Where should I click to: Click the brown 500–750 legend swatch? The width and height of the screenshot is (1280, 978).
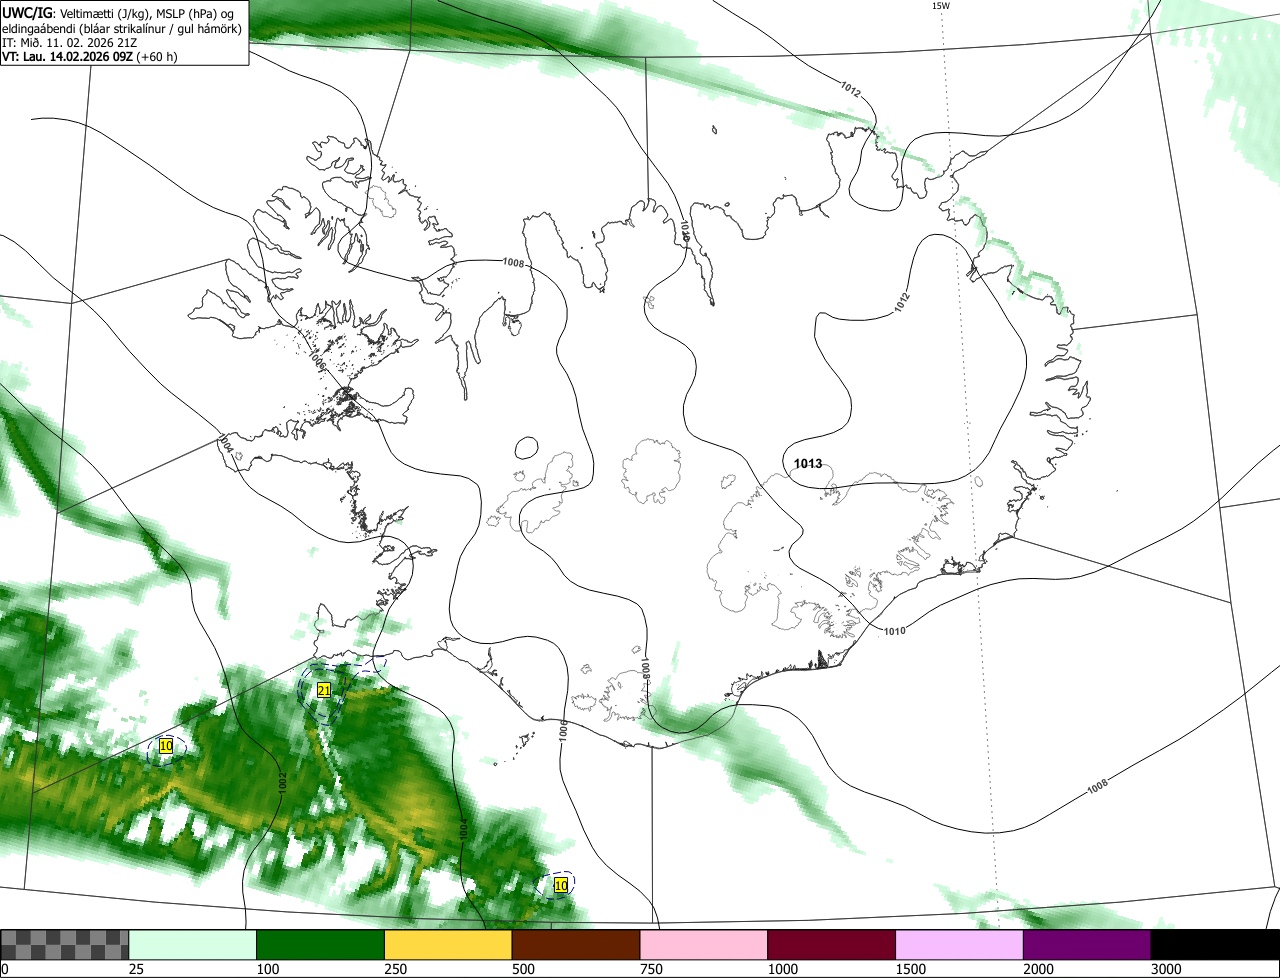[576, 945]
